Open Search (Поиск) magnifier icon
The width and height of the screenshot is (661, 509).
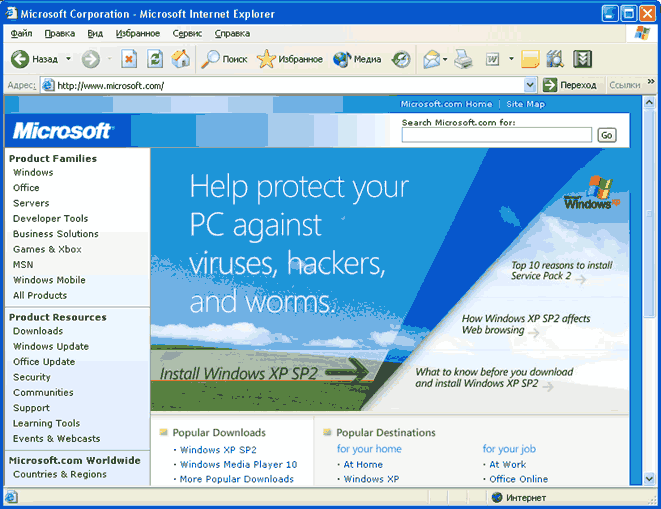pos(210,59)
